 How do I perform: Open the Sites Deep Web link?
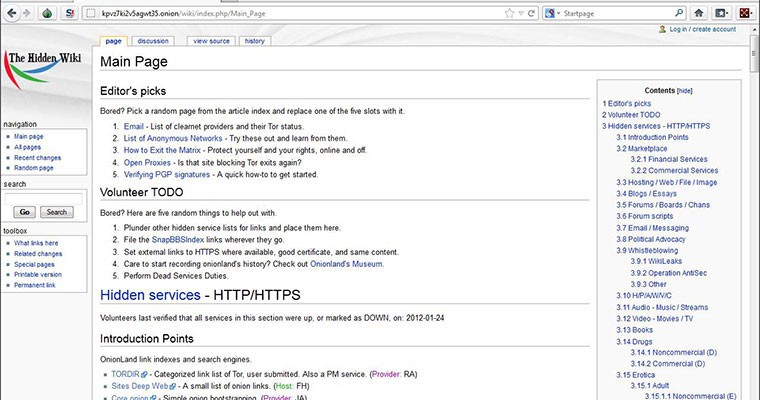(140, 386)
